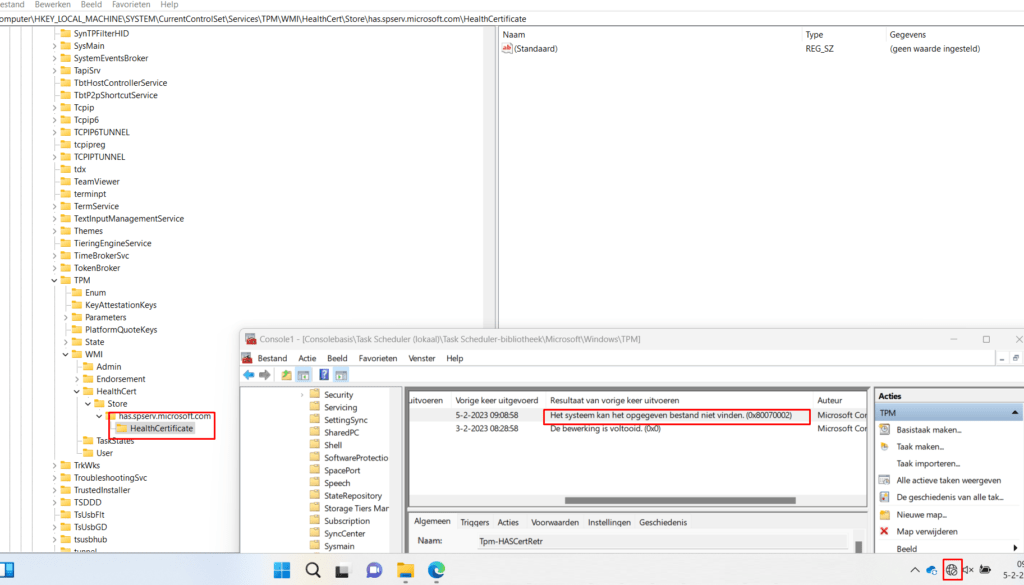Image resolution: width=1024 pixels, height=585 pixels.
Task: Collapse the TPM registry key
Action: coord(55,280)
